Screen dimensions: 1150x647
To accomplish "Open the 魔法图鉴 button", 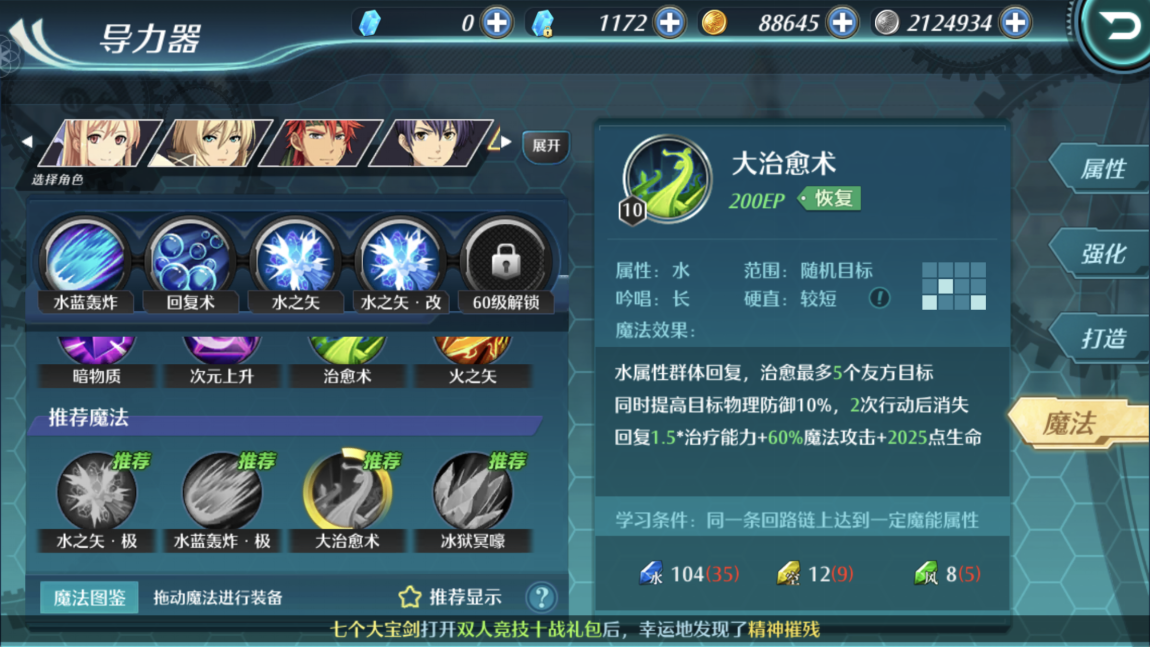I will click(x=89, y=597).
